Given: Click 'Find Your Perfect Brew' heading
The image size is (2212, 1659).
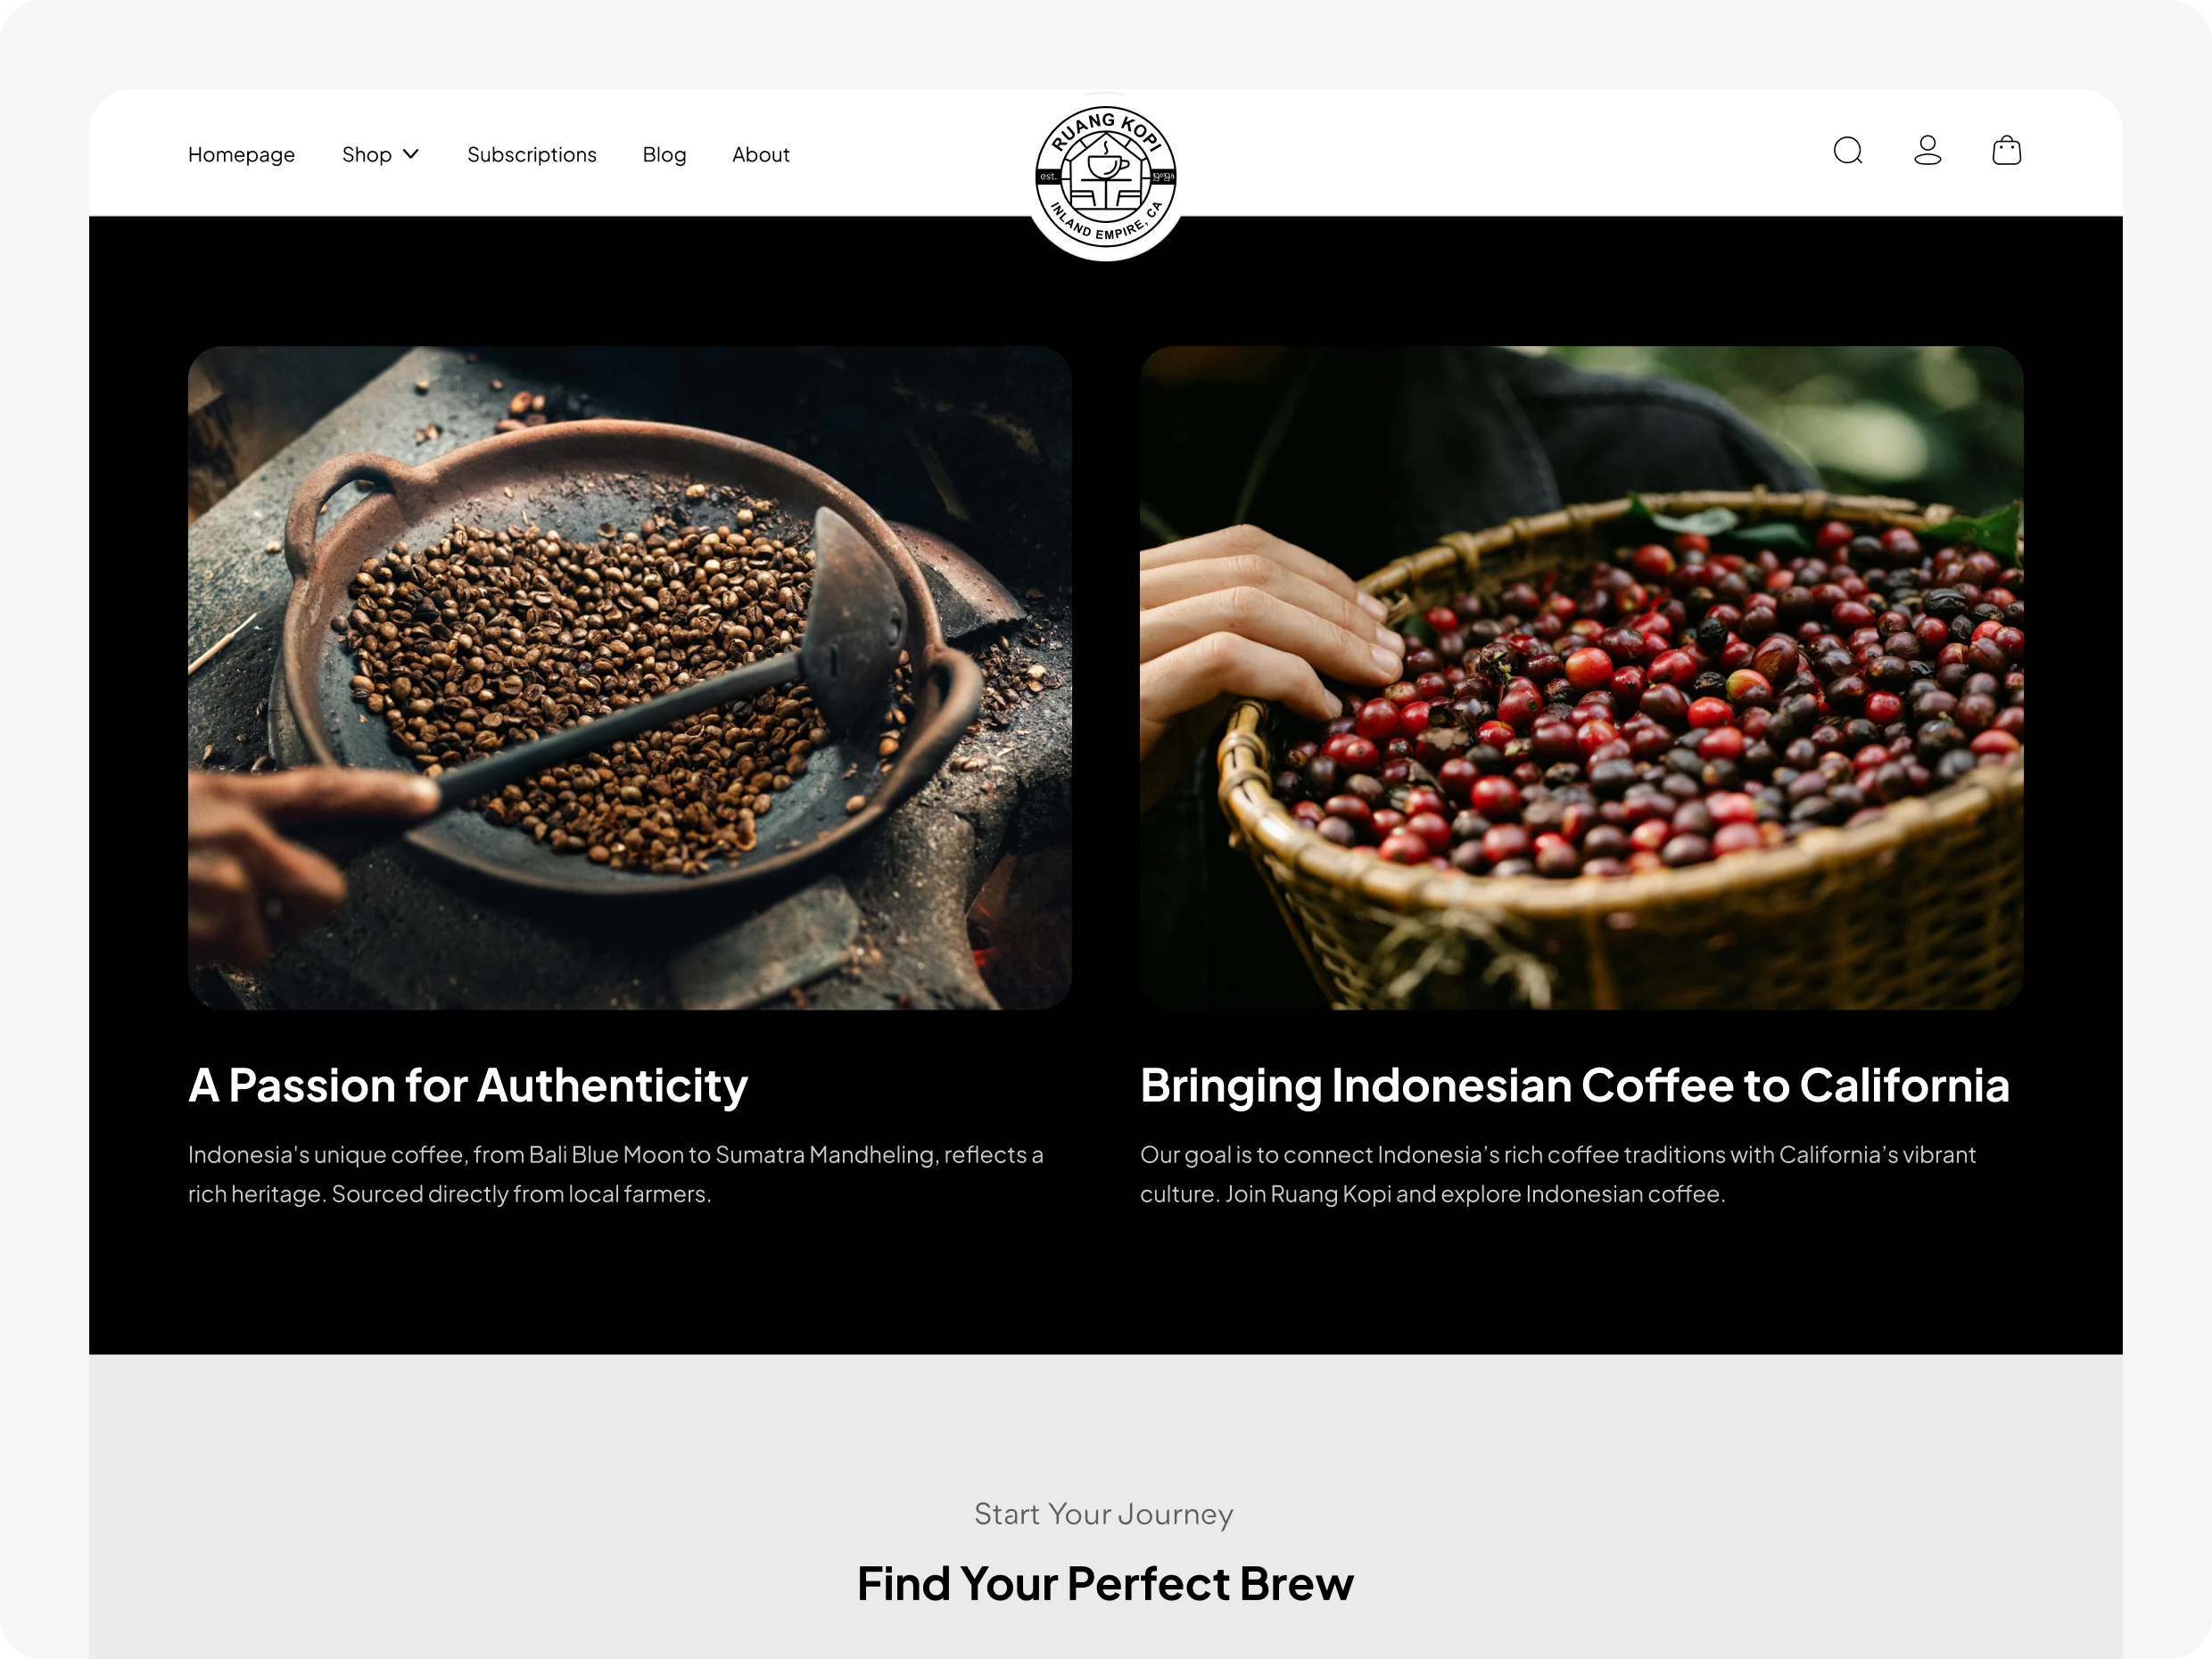Looking at the screenshot, I should tap(1105, 1584).
